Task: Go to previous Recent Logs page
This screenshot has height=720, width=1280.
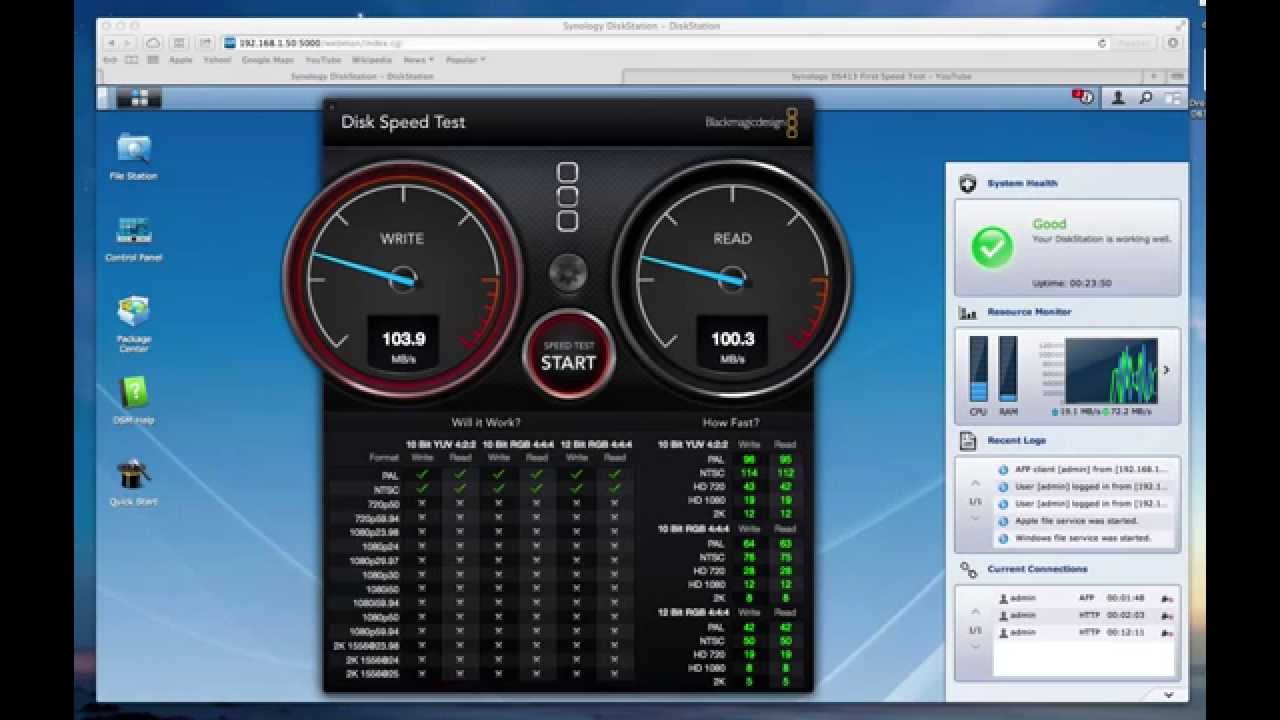Action: tap(975, 484)
